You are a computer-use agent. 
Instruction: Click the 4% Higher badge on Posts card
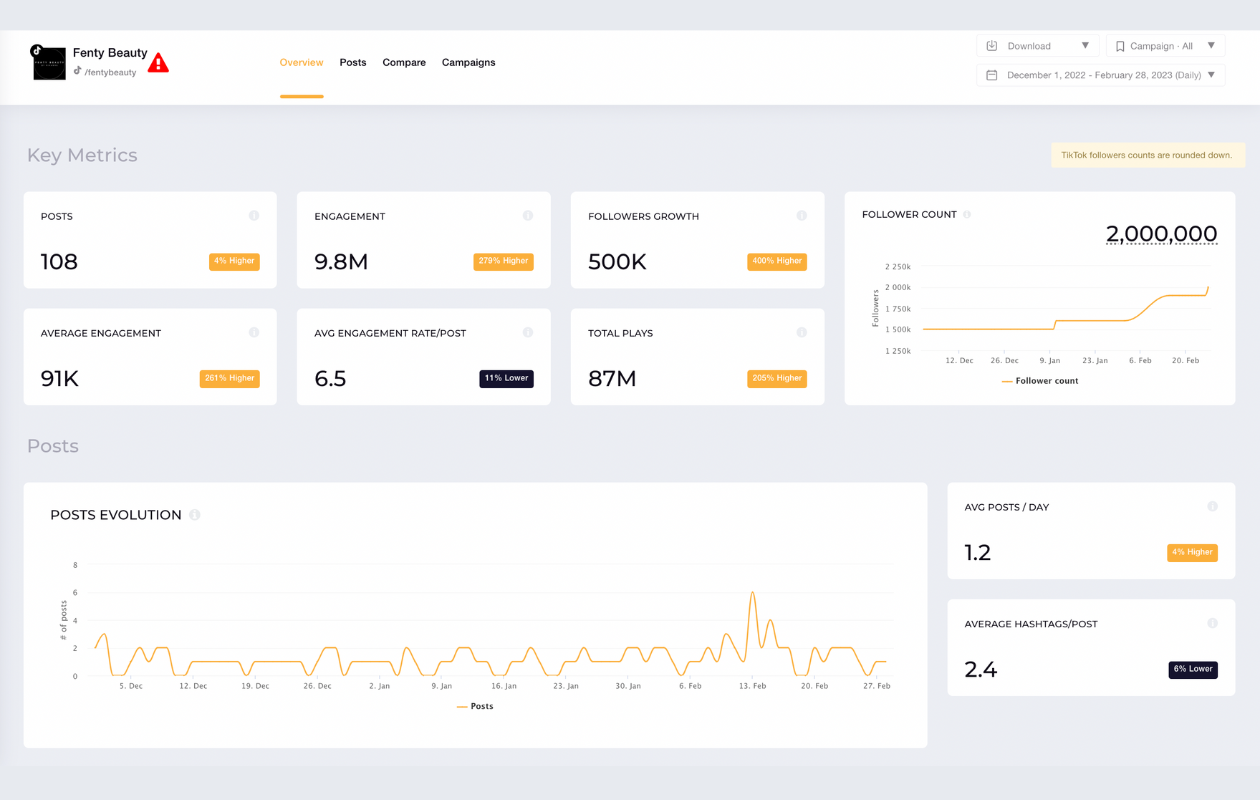coord(234,262)
